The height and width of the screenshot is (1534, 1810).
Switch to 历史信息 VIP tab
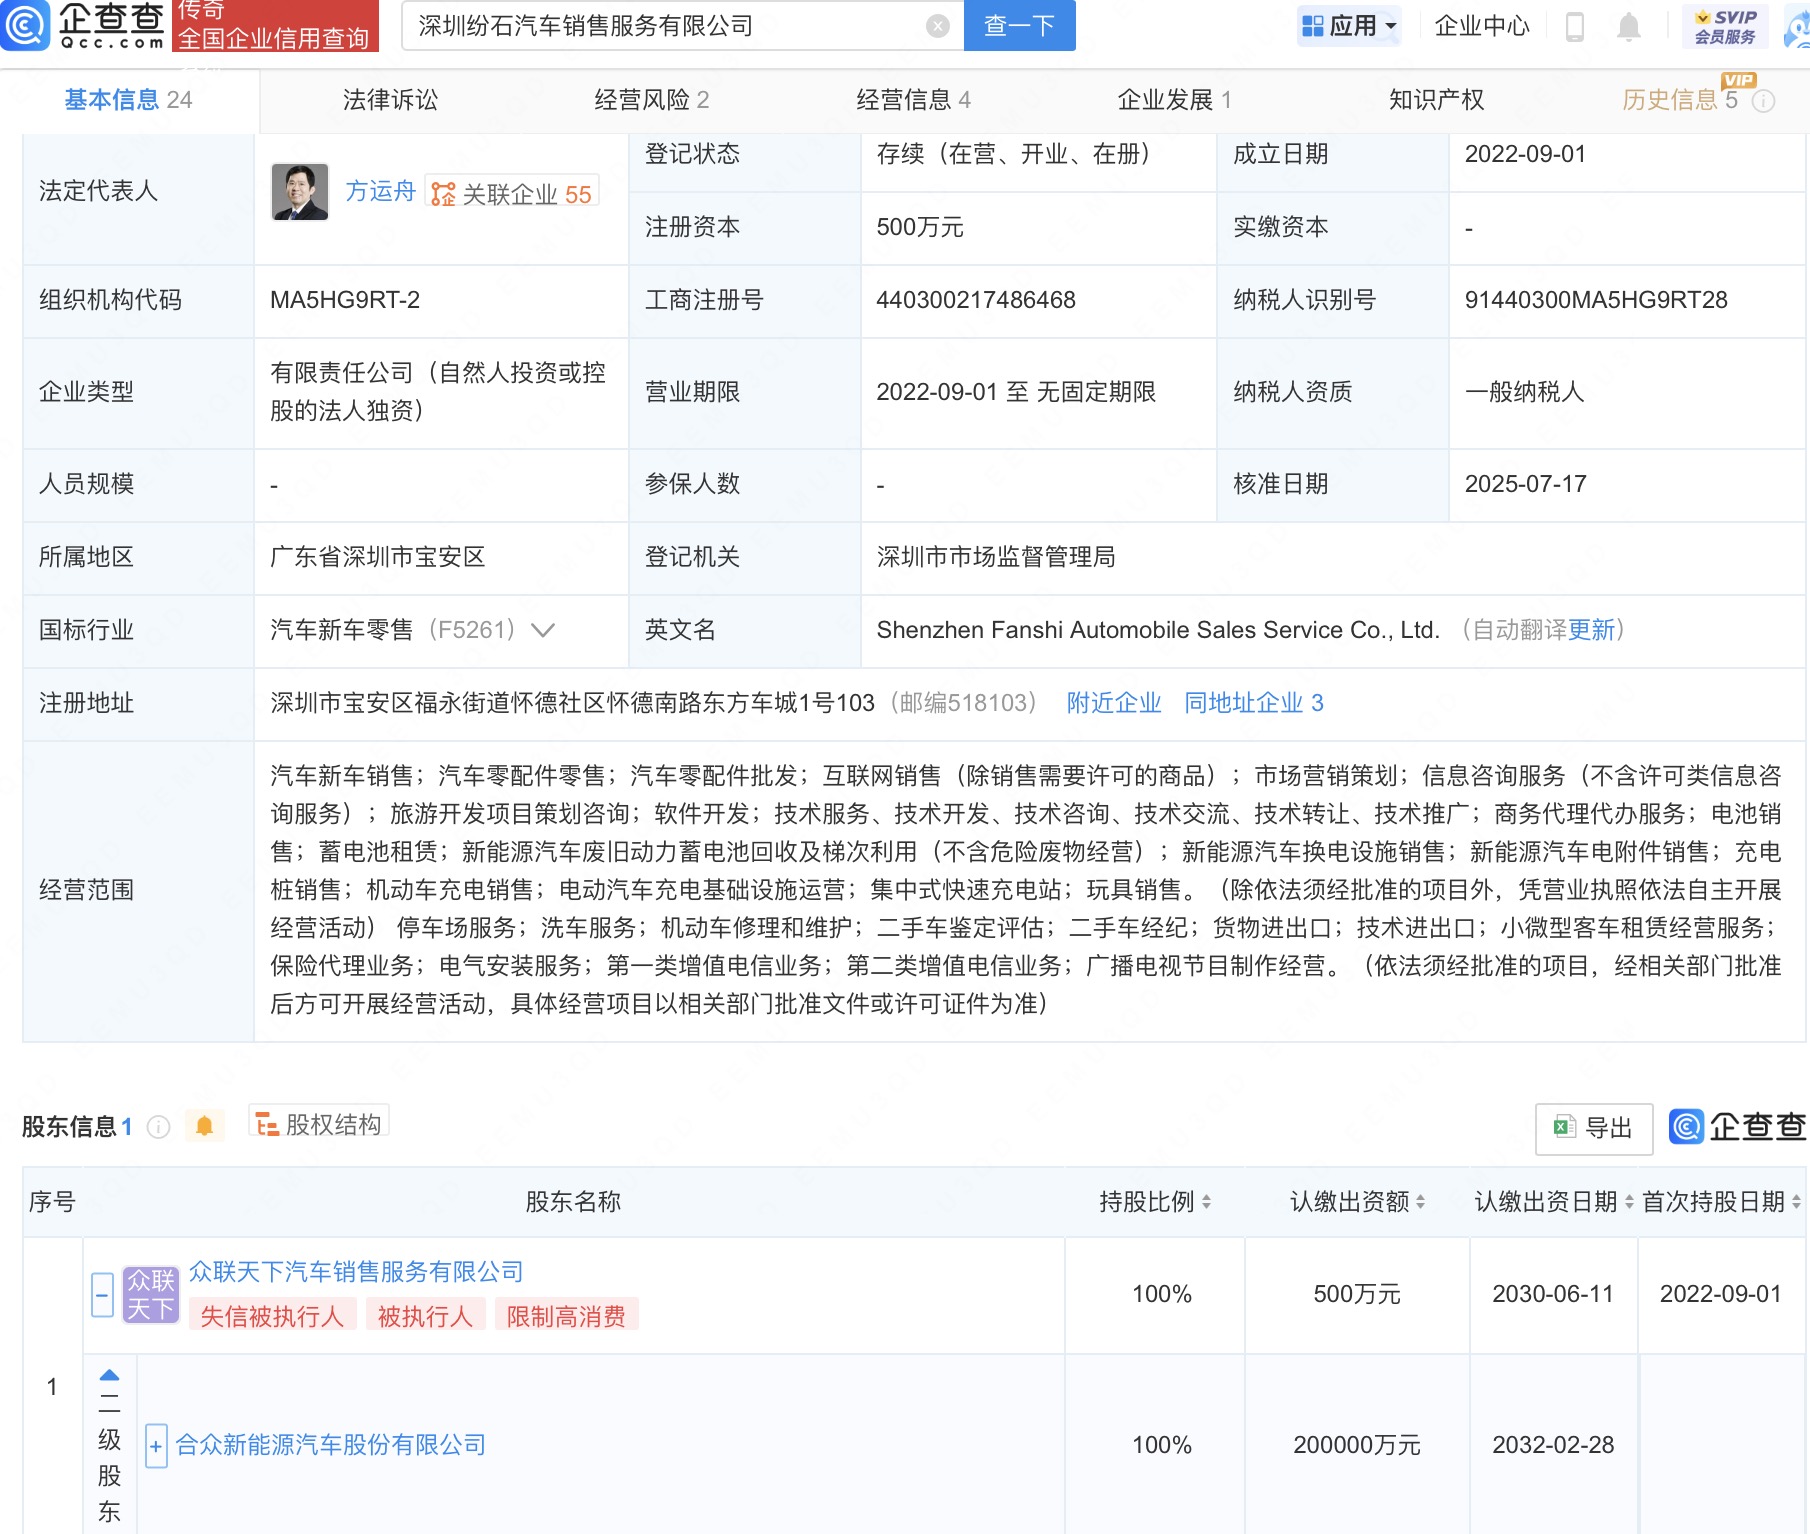point(1680,100)
